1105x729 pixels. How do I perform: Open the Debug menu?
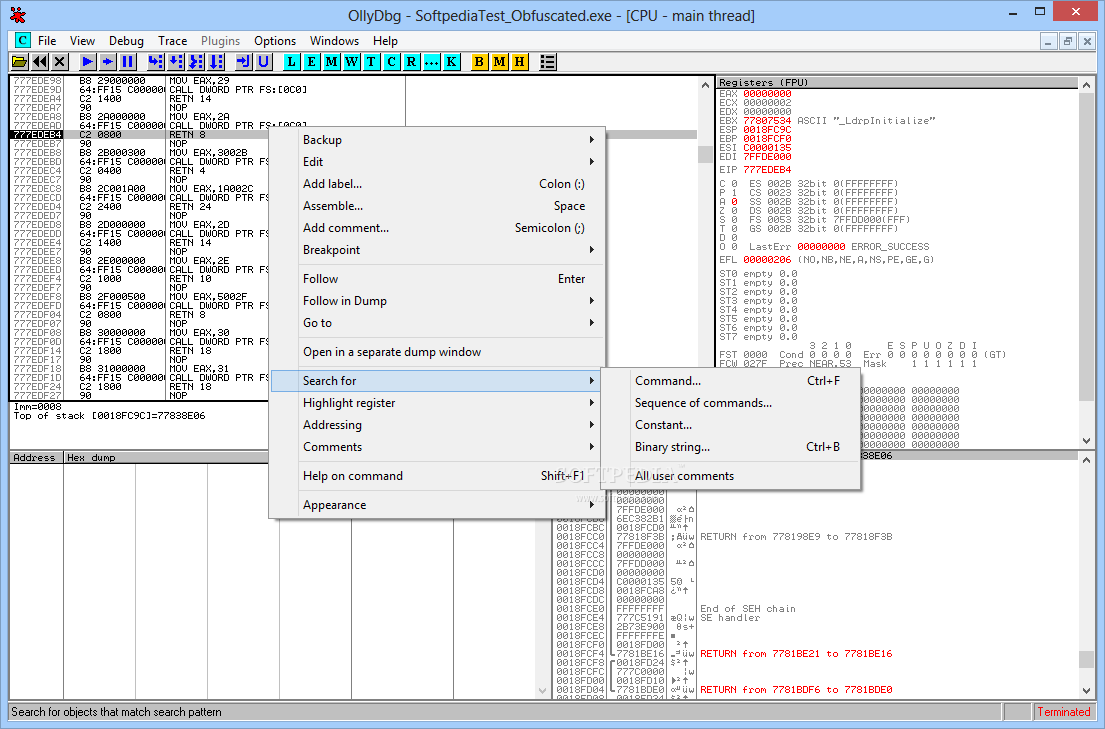(126, 41)
